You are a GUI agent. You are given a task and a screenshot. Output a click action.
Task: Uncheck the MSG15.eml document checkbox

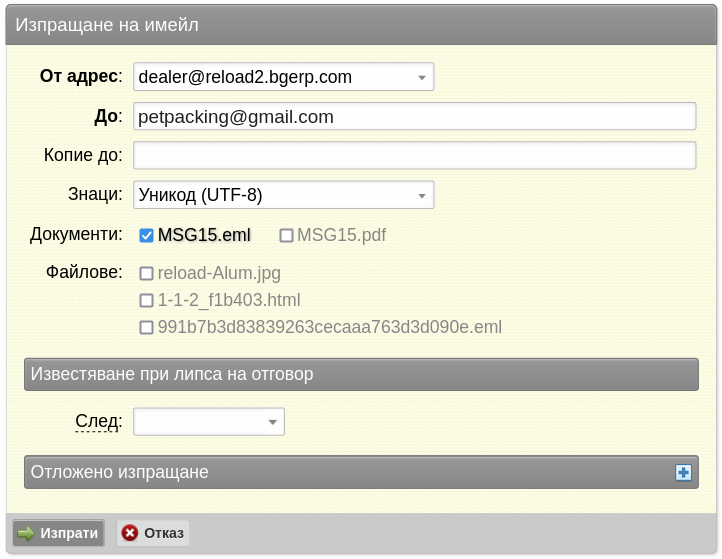click(x=146, y=236)
